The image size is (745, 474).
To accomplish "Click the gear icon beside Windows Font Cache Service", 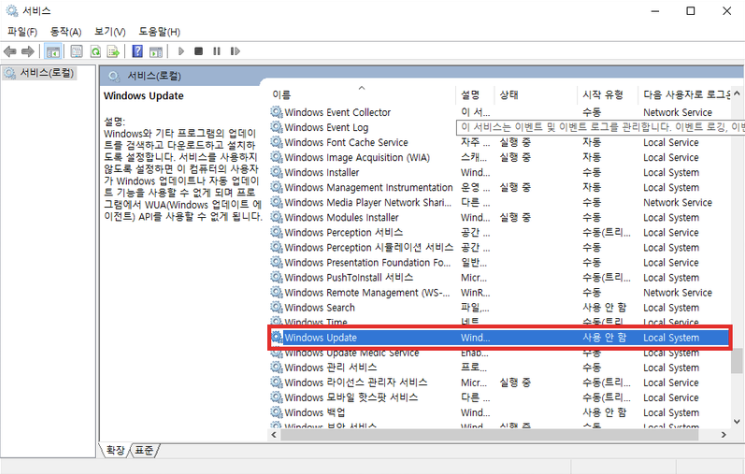I will pos(277,142).
